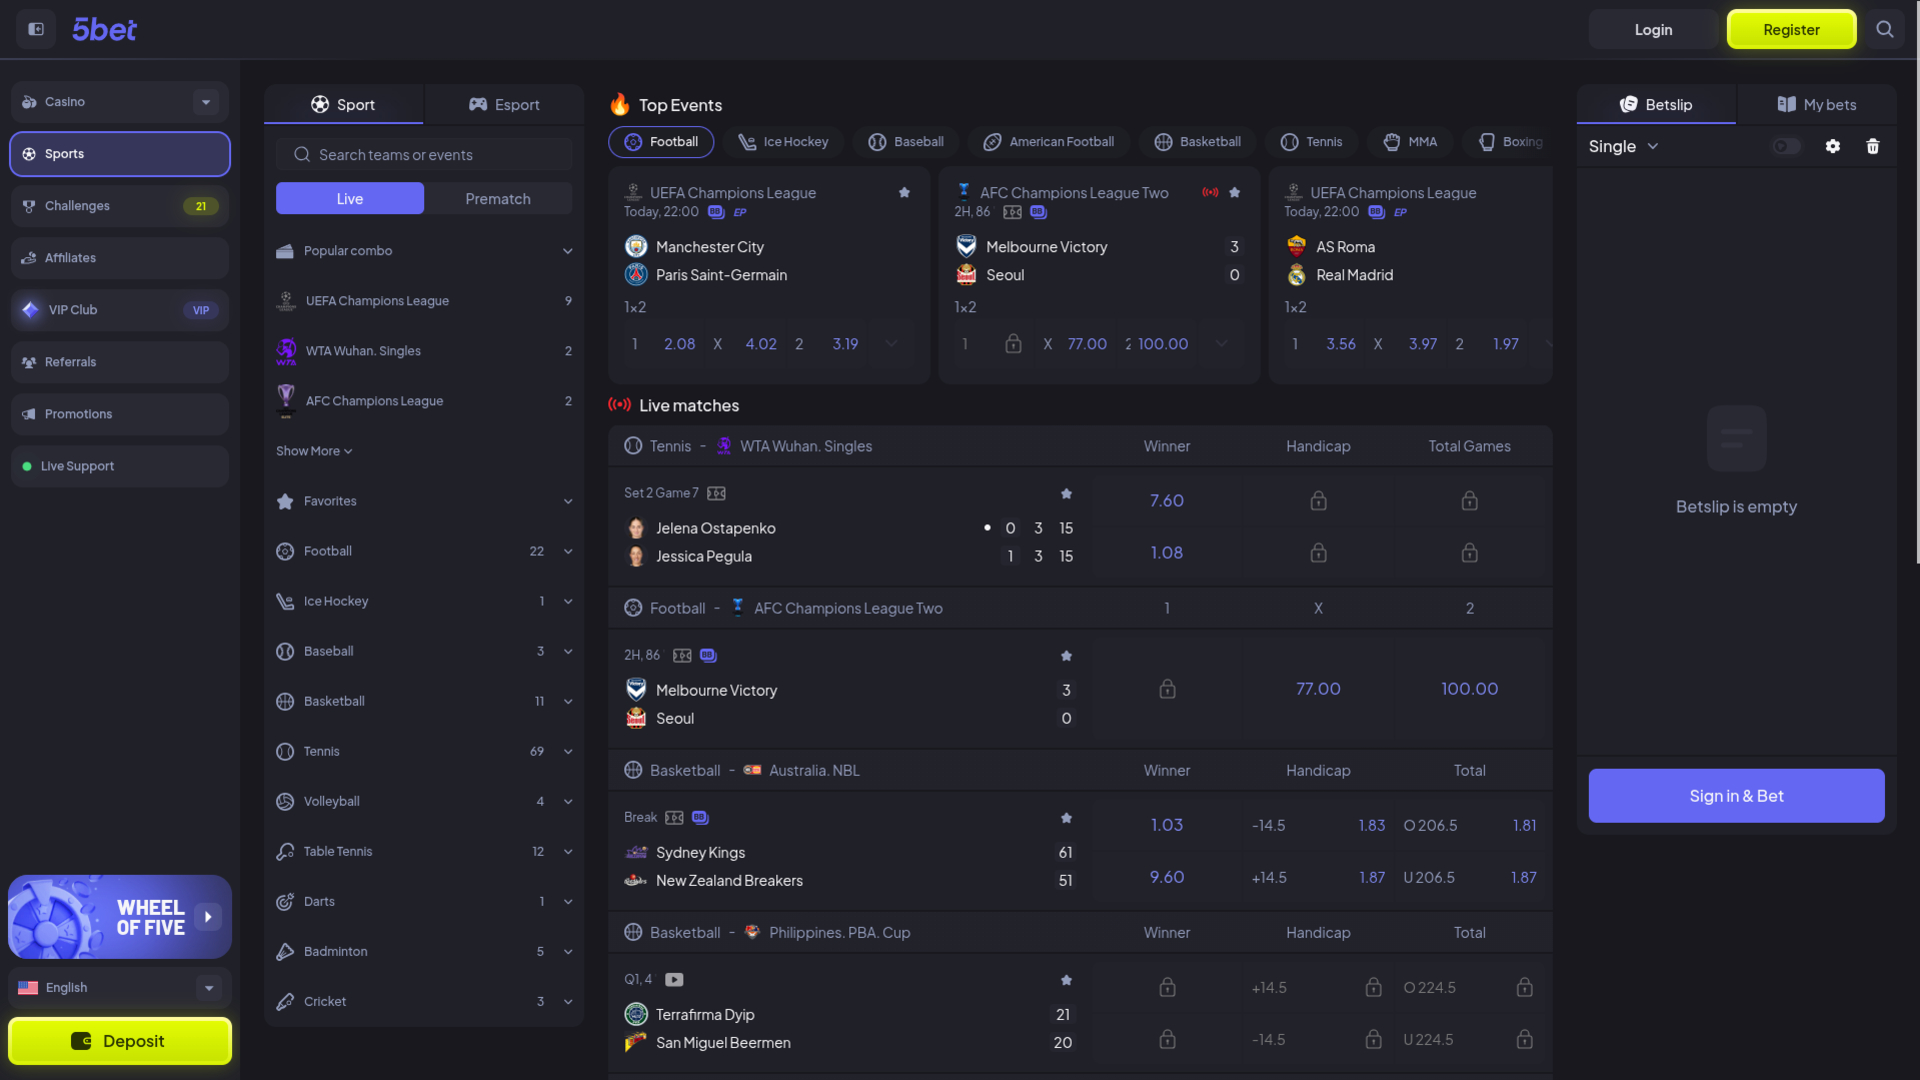
Task: Open the 5bet logo home link
Action: pyautogui.click(x=104, y=29)
